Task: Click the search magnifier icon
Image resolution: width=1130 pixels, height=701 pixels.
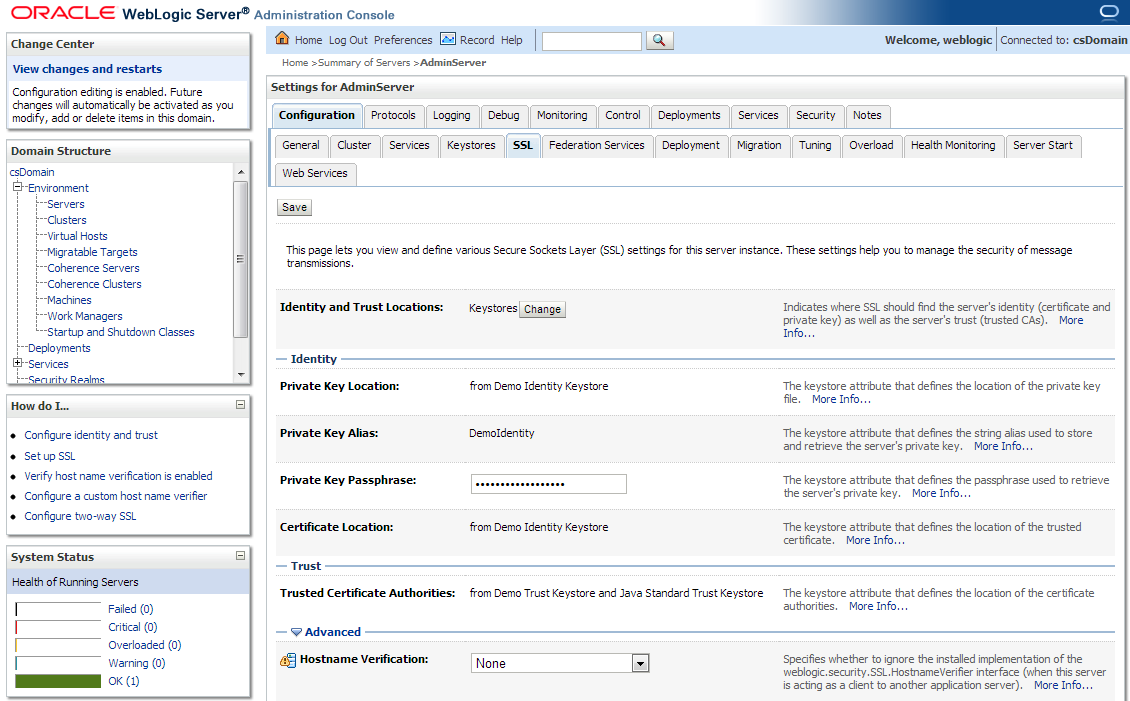Action: click(x=661, y=41)
